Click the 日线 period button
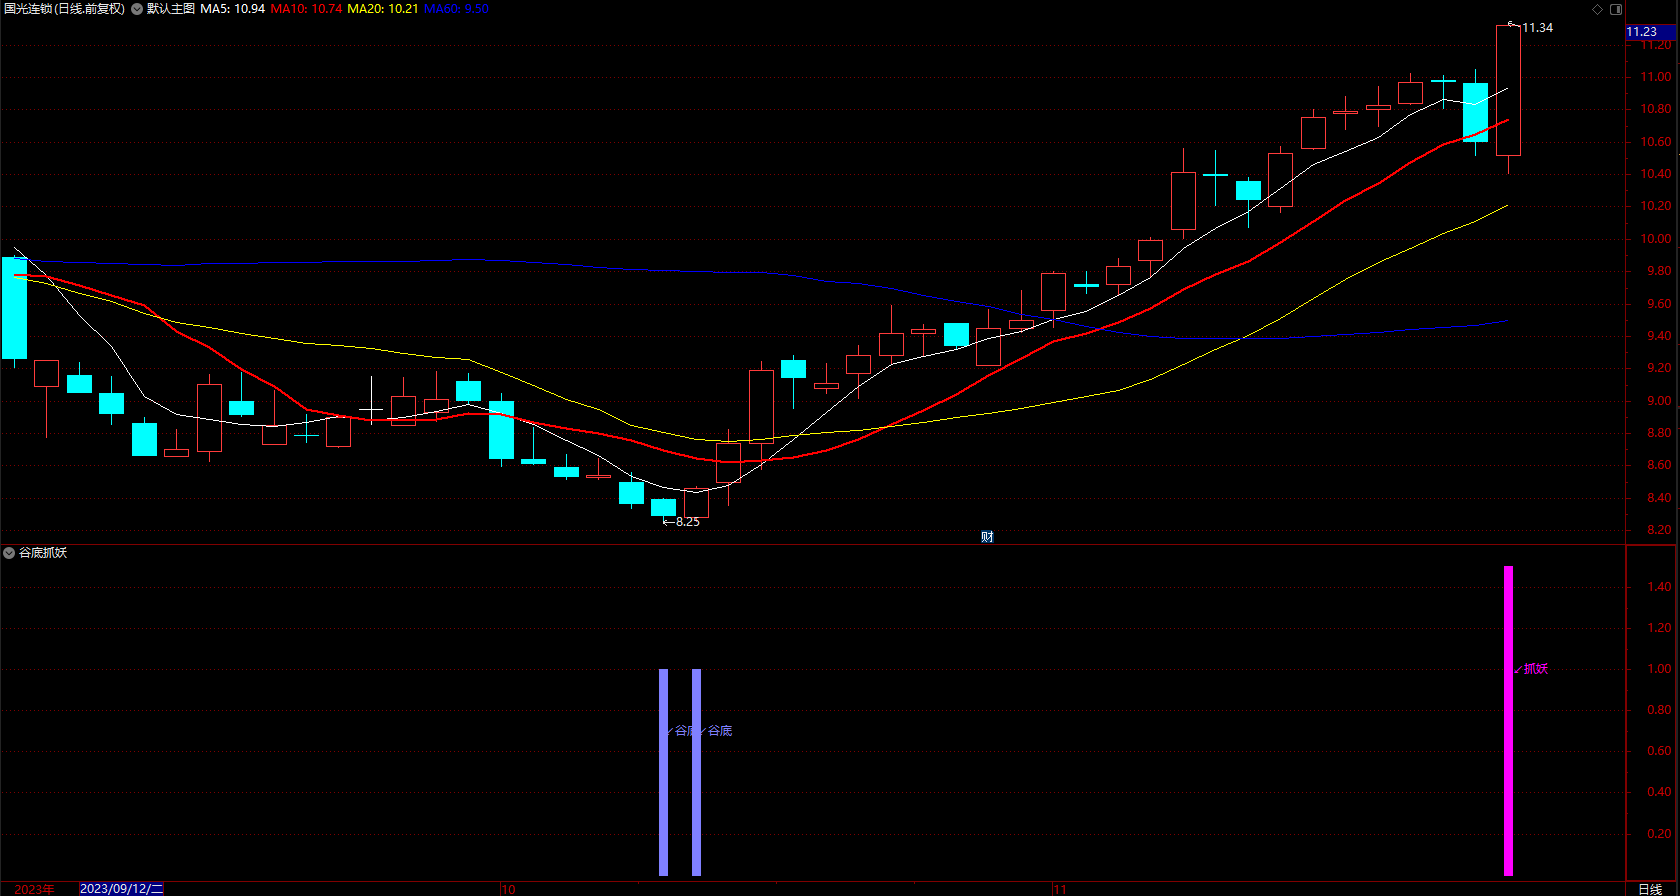Screen dimensions: 1680x896 1650,889
